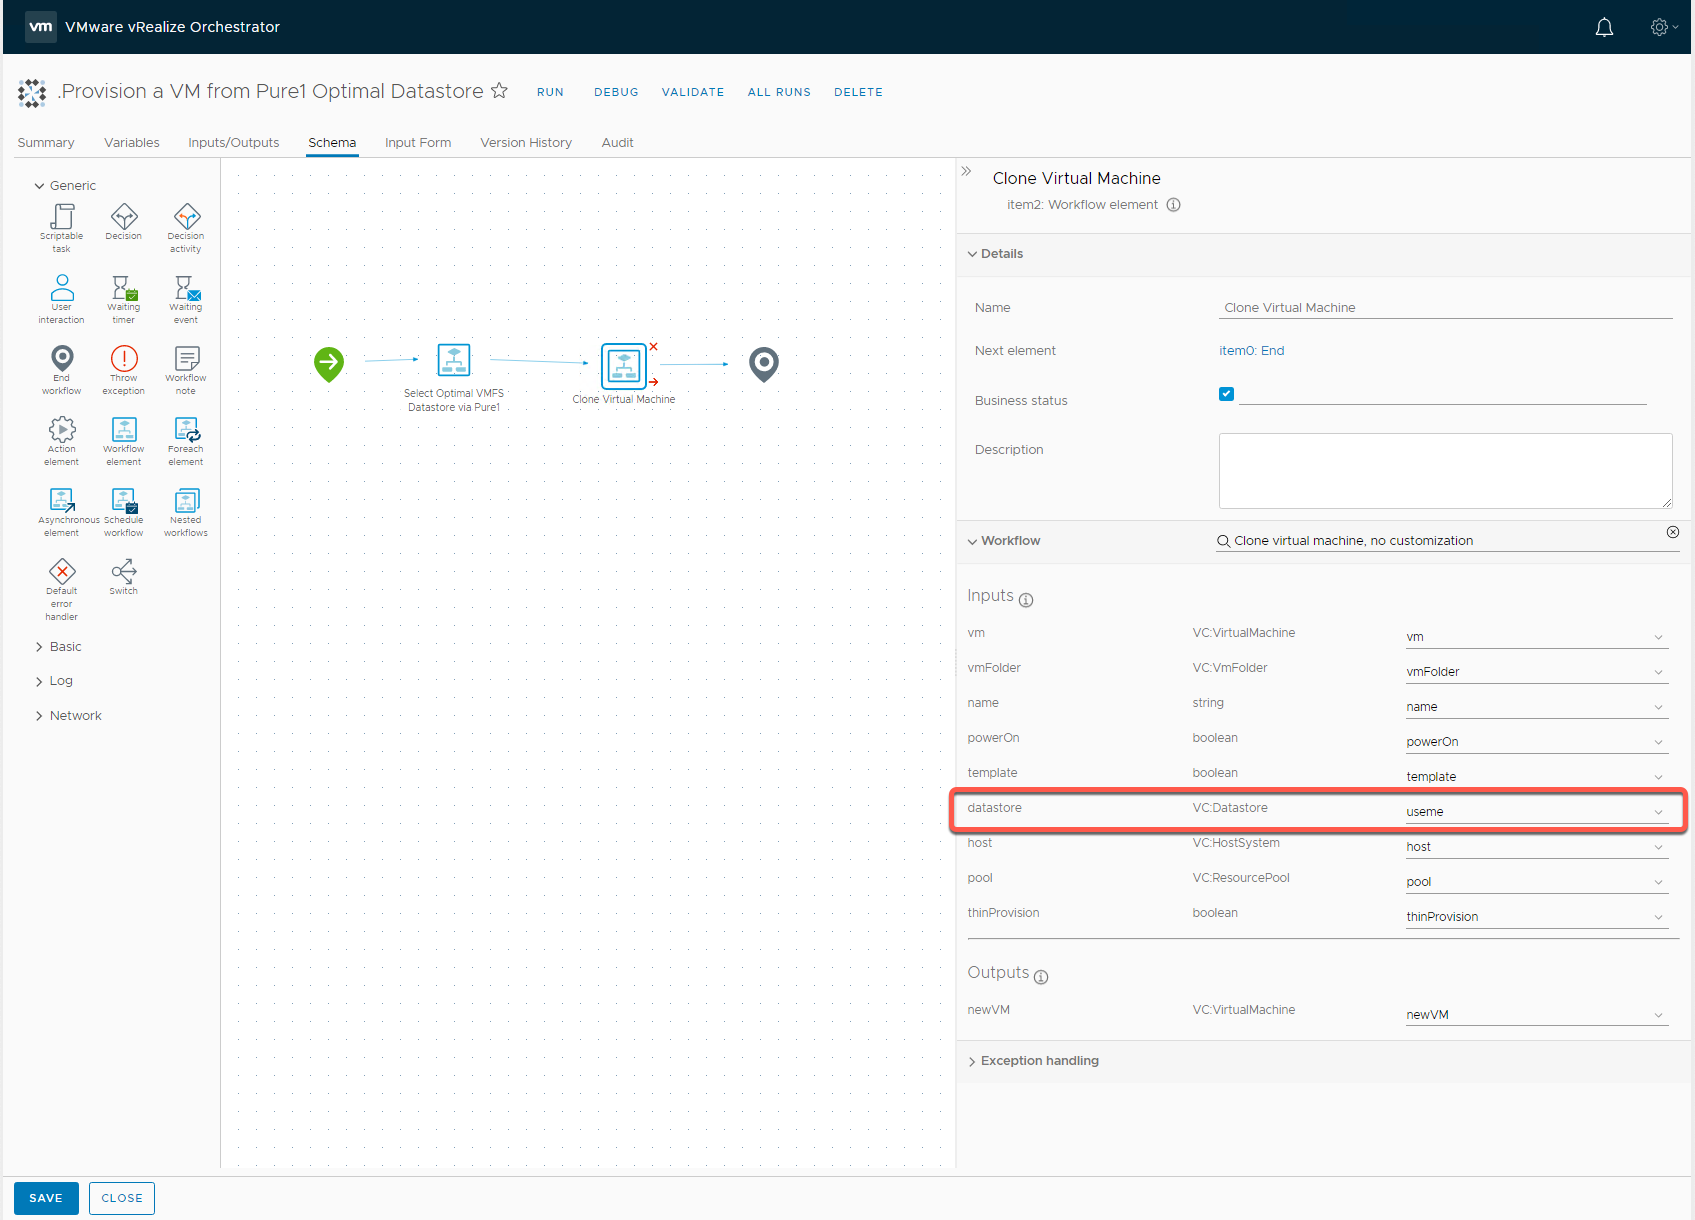Select the End workflow palette icon
Image resolution: width=1695 pixels, height=1220 pixels.
coord(62,358)
